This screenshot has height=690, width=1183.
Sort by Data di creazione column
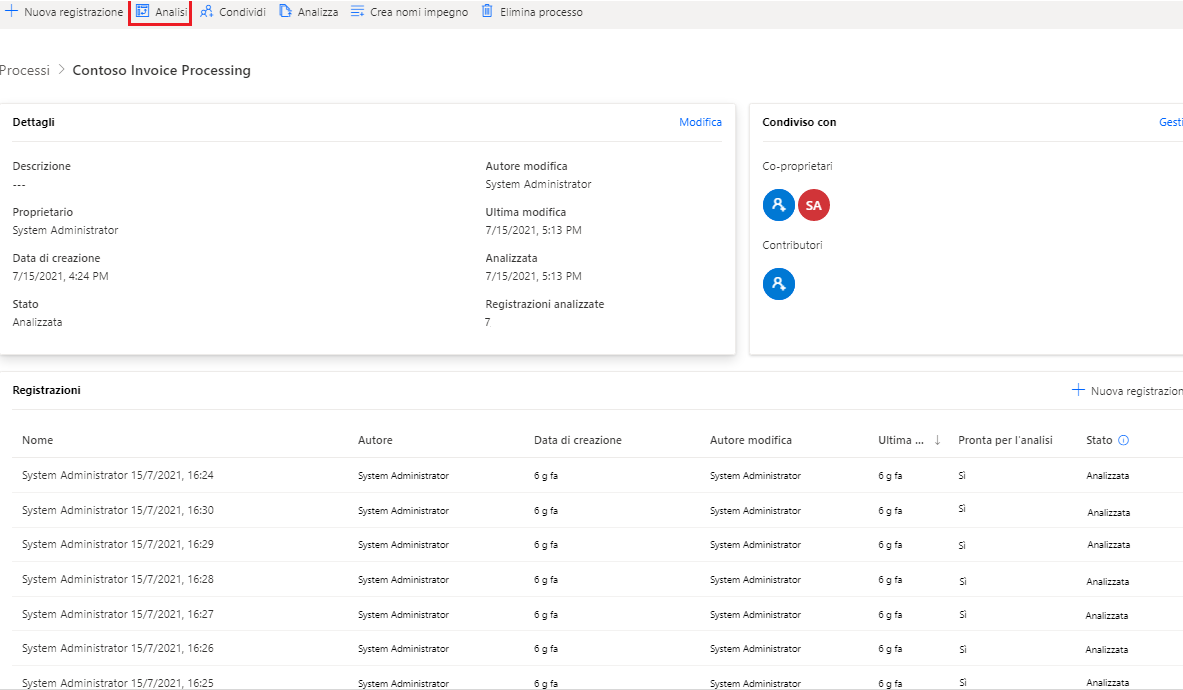[x=578, y=440]
